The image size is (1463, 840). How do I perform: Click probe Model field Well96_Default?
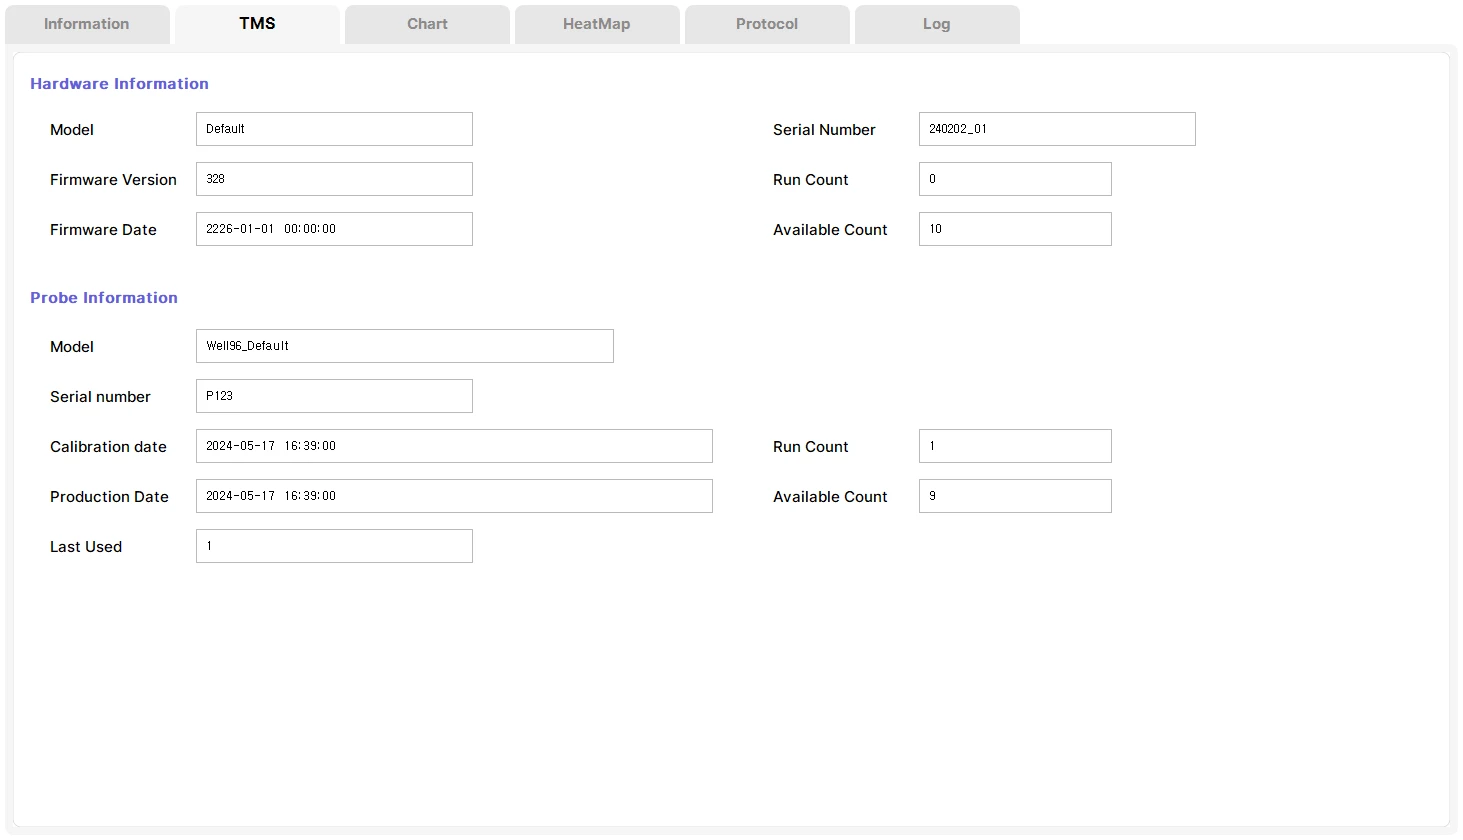tap(405, 346)
